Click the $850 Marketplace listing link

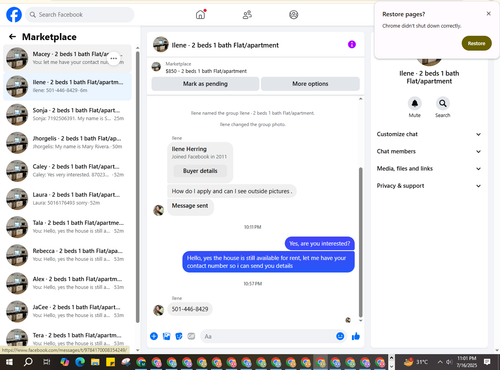pos(206,71)
